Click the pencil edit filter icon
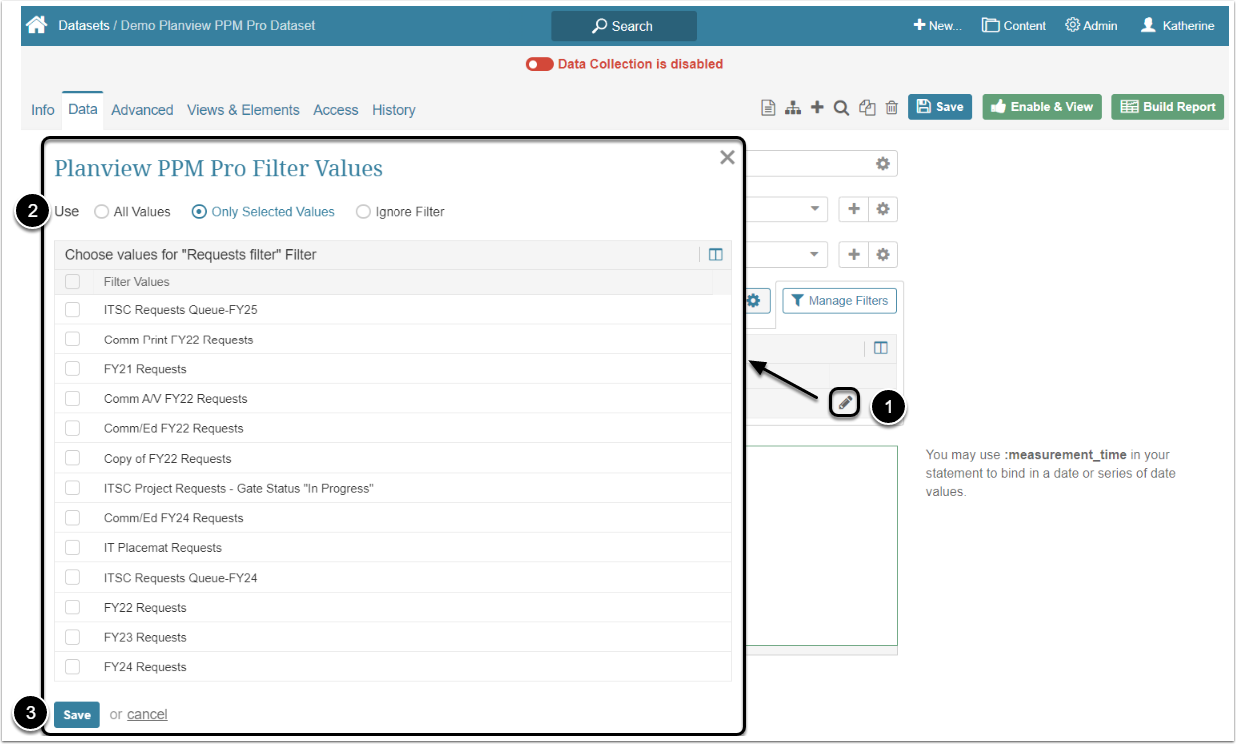 coord(845,403)
